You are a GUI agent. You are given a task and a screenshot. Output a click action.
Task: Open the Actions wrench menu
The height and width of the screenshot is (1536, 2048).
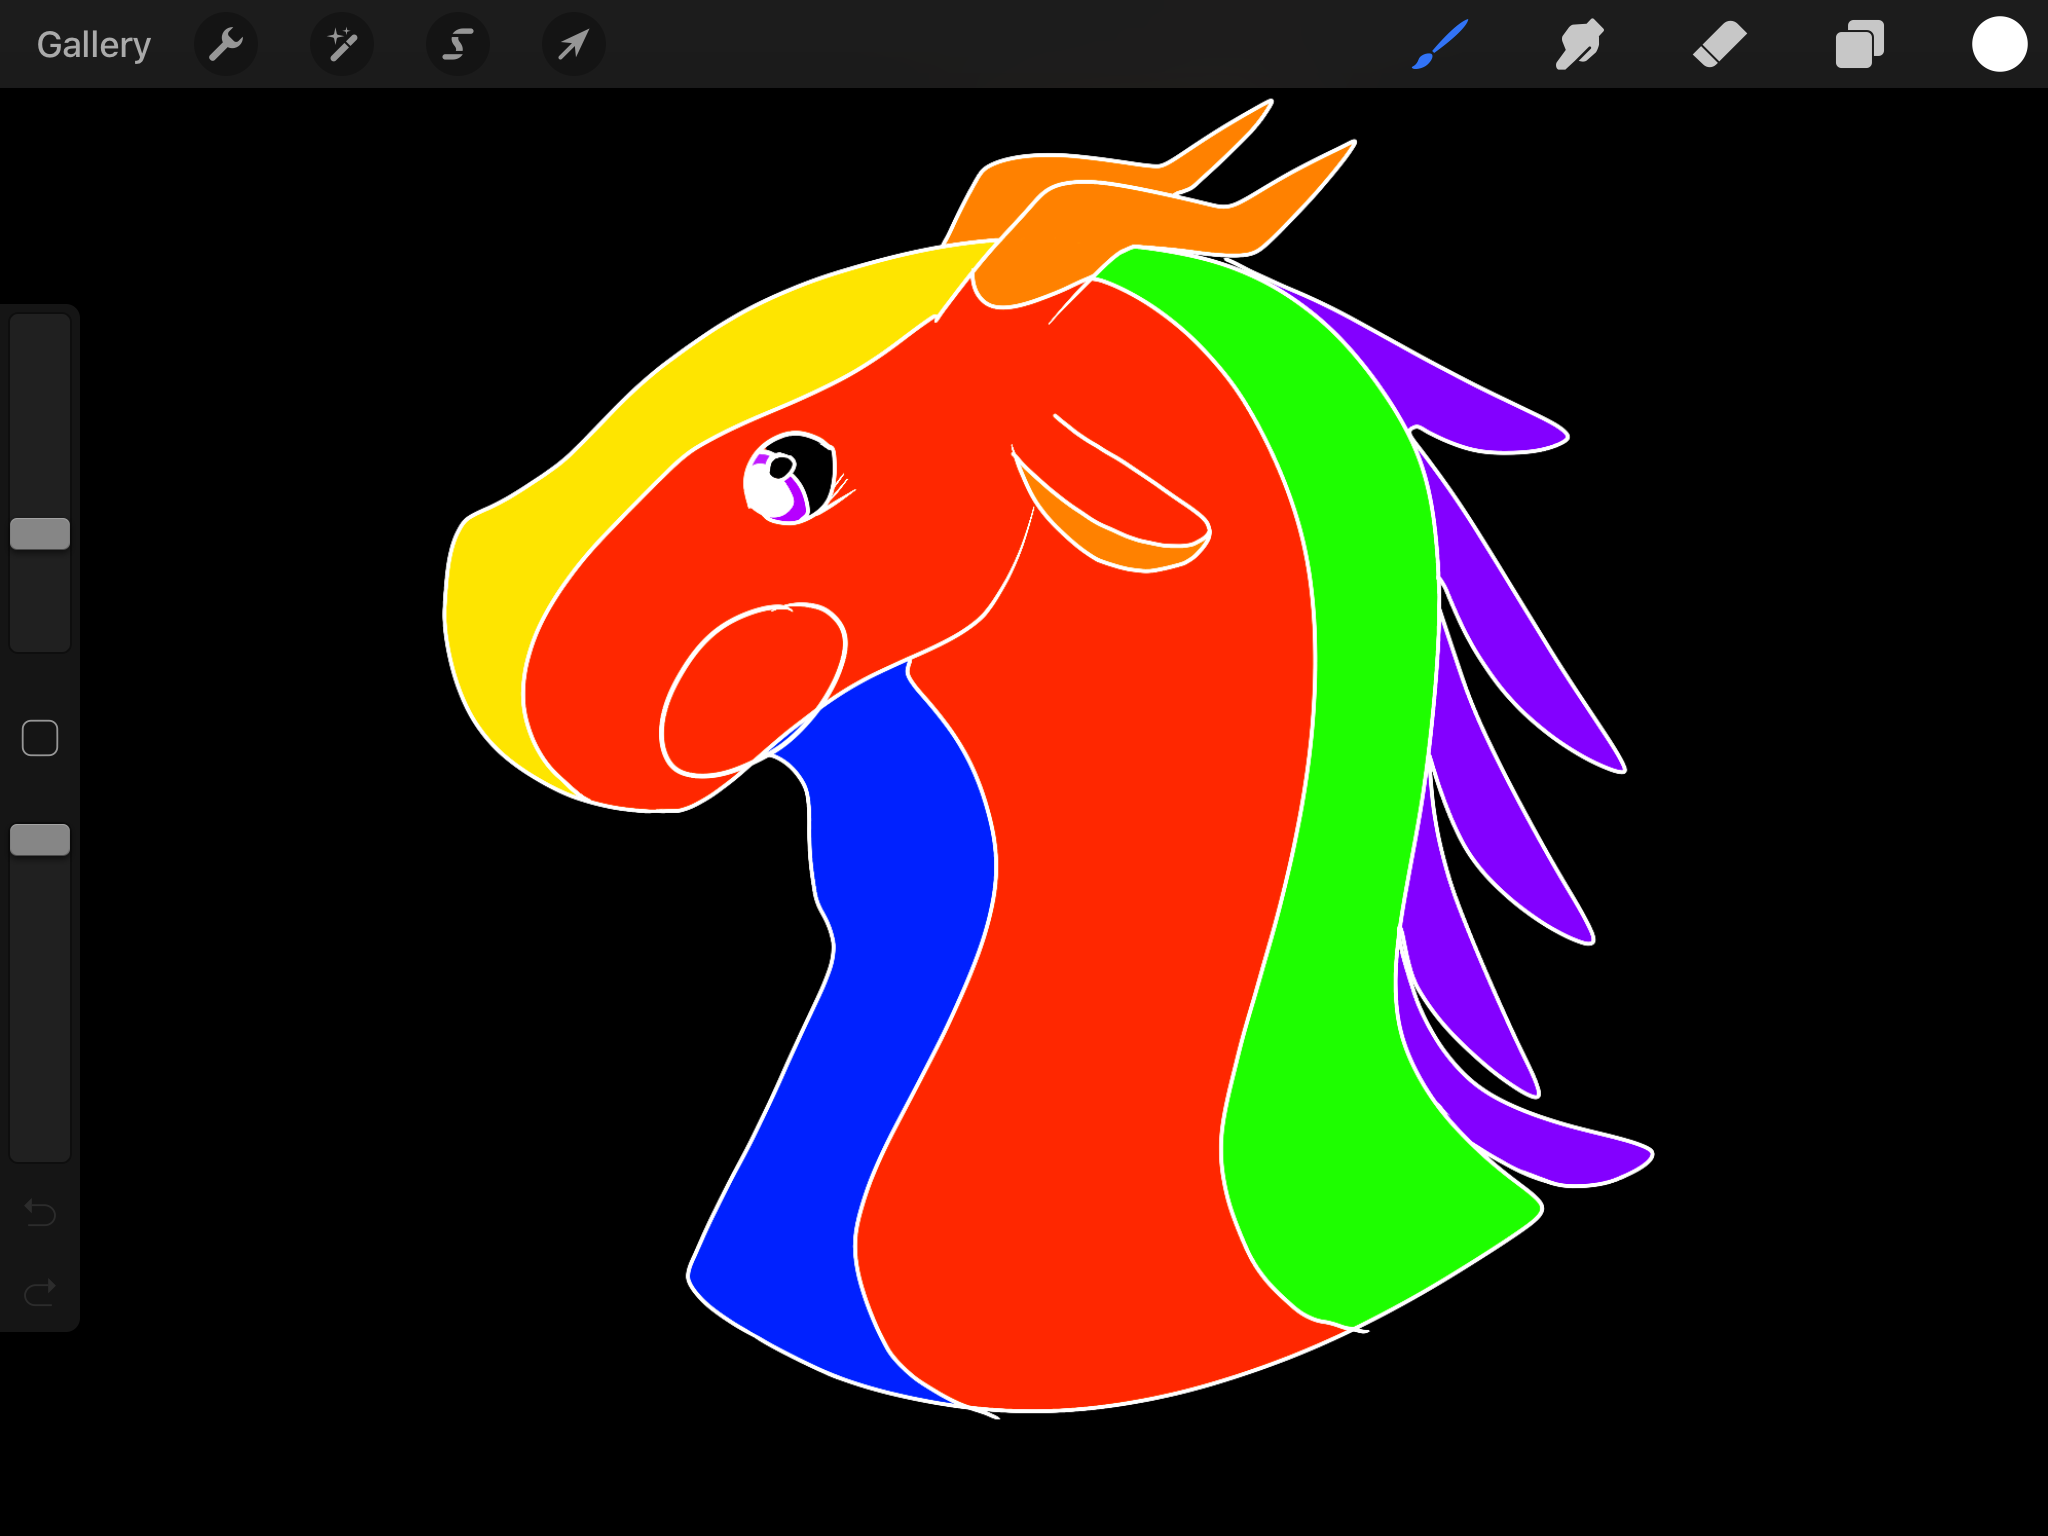[226, 45]
